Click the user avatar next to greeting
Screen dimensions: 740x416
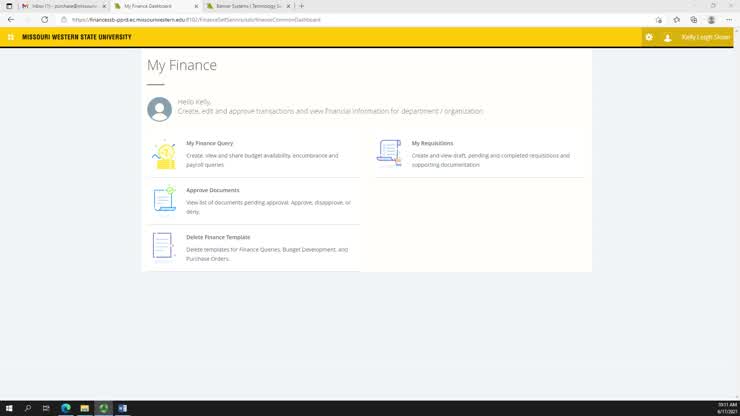pyautogui.click(x=159, y=109)
